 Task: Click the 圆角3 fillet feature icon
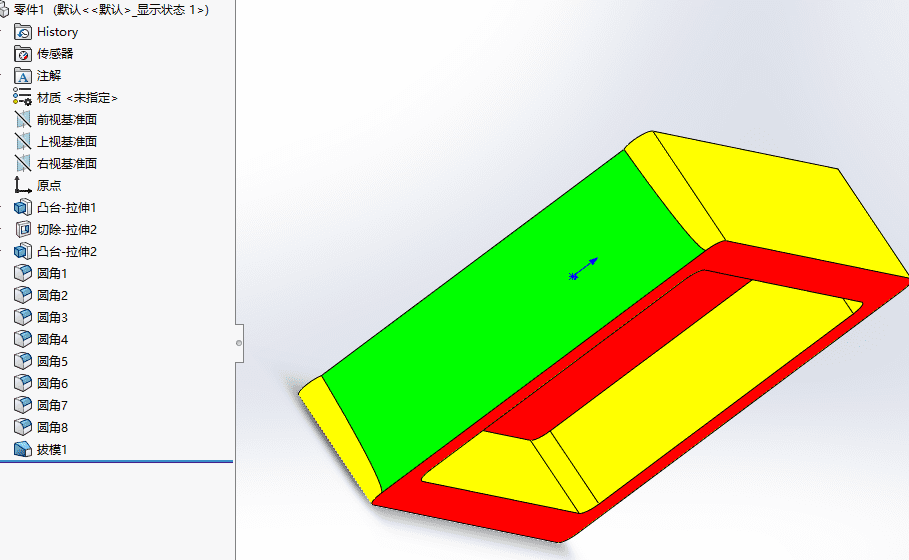(x=23, y=317)
